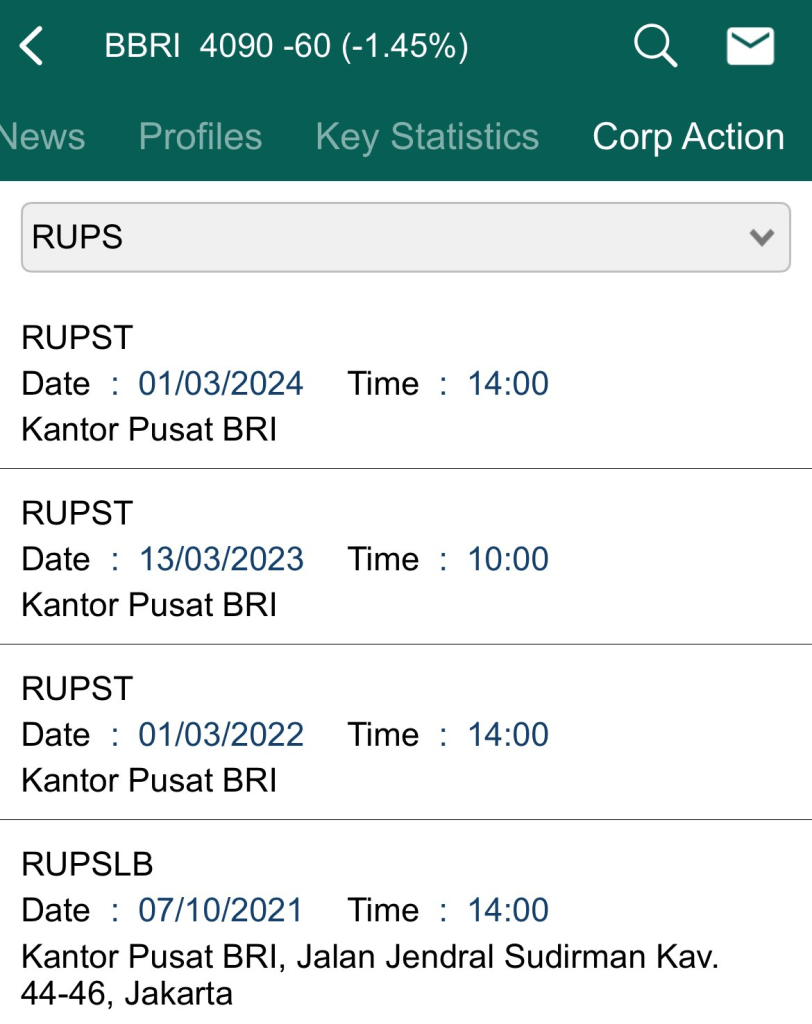Screen dimensions: 812x1024
Task: Select the Corp Action tab
Action: (688, 137)
